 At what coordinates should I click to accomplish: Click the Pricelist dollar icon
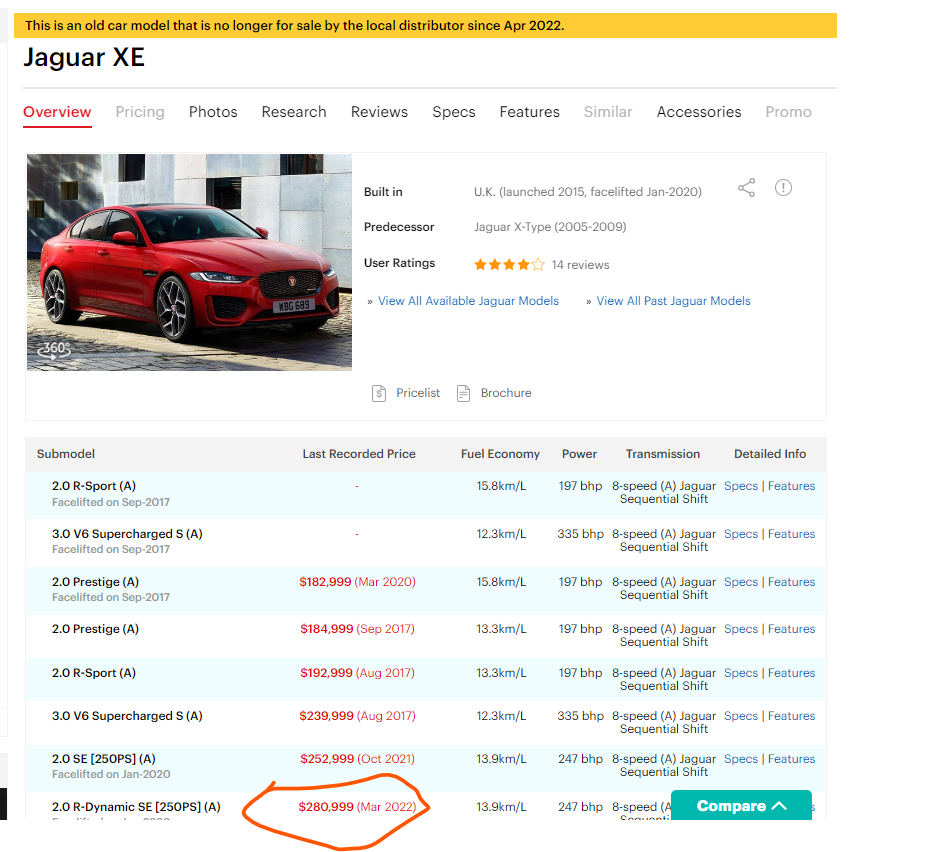379,393
